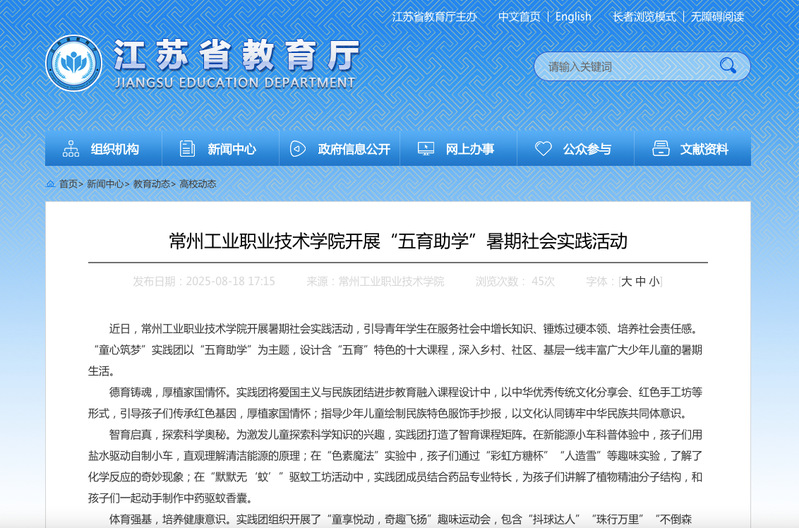
Task: Set font size to 小 (small)
Action: (654, 282)
